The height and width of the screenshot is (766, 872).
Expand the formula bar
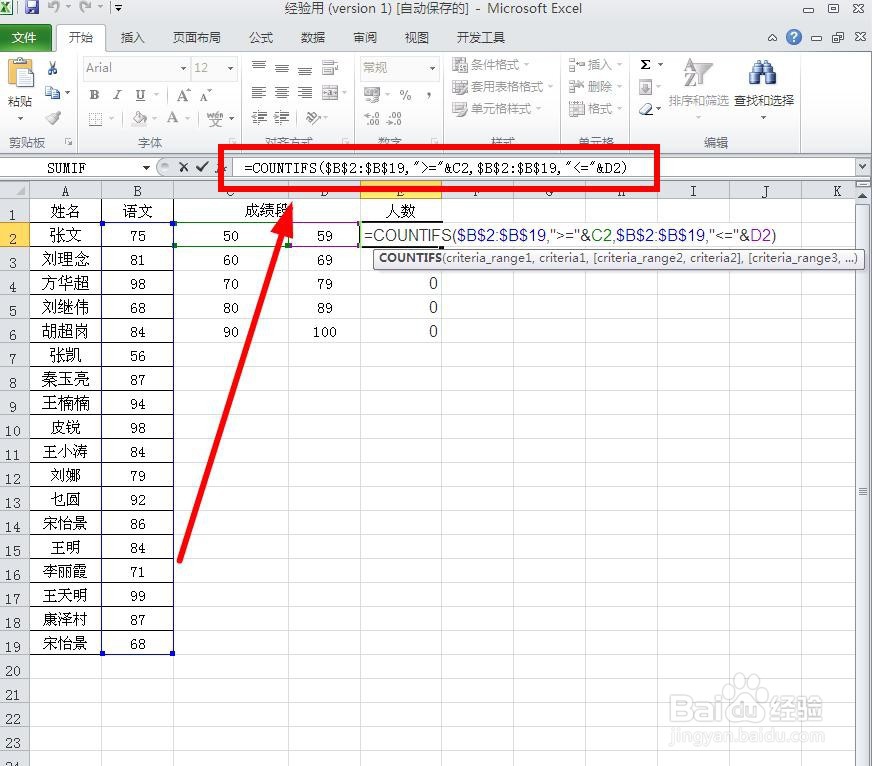click(x=862, y=166)
